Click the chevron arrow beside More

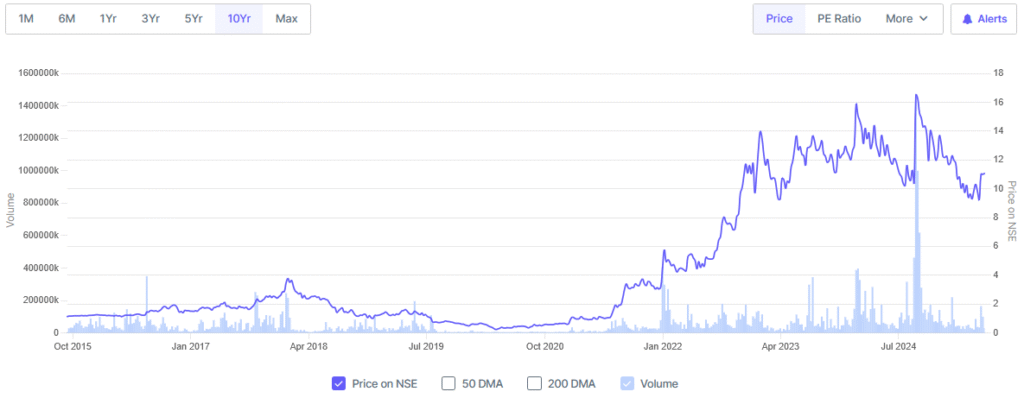923,19
